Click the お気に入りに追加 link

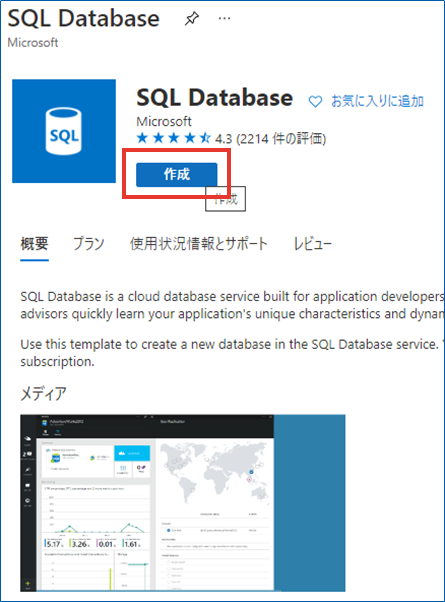pyautogui.click(x=377, y=101)
